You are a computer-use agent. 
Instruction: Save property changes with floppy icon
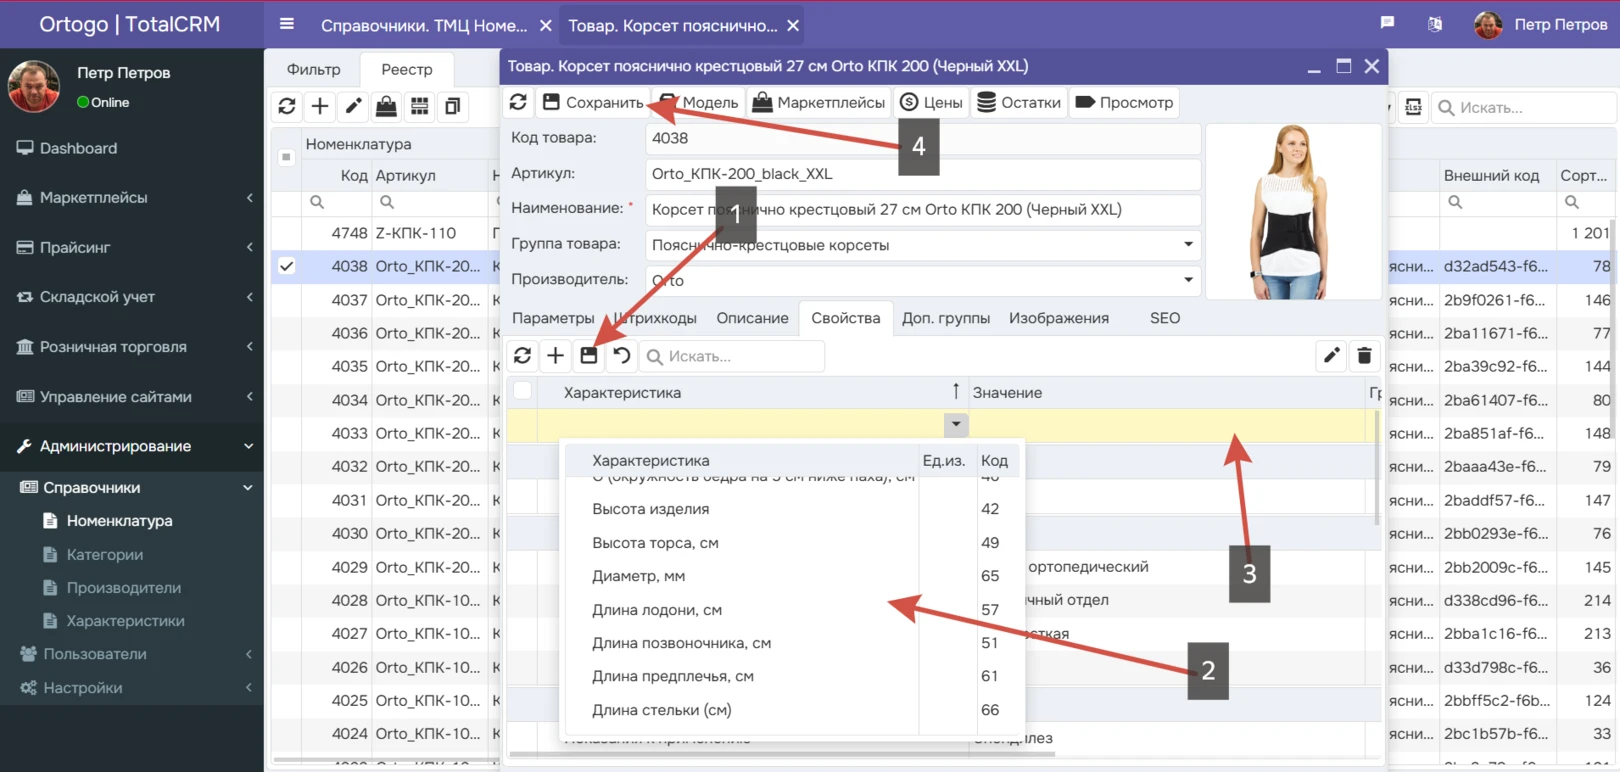(x=589, y=355)
